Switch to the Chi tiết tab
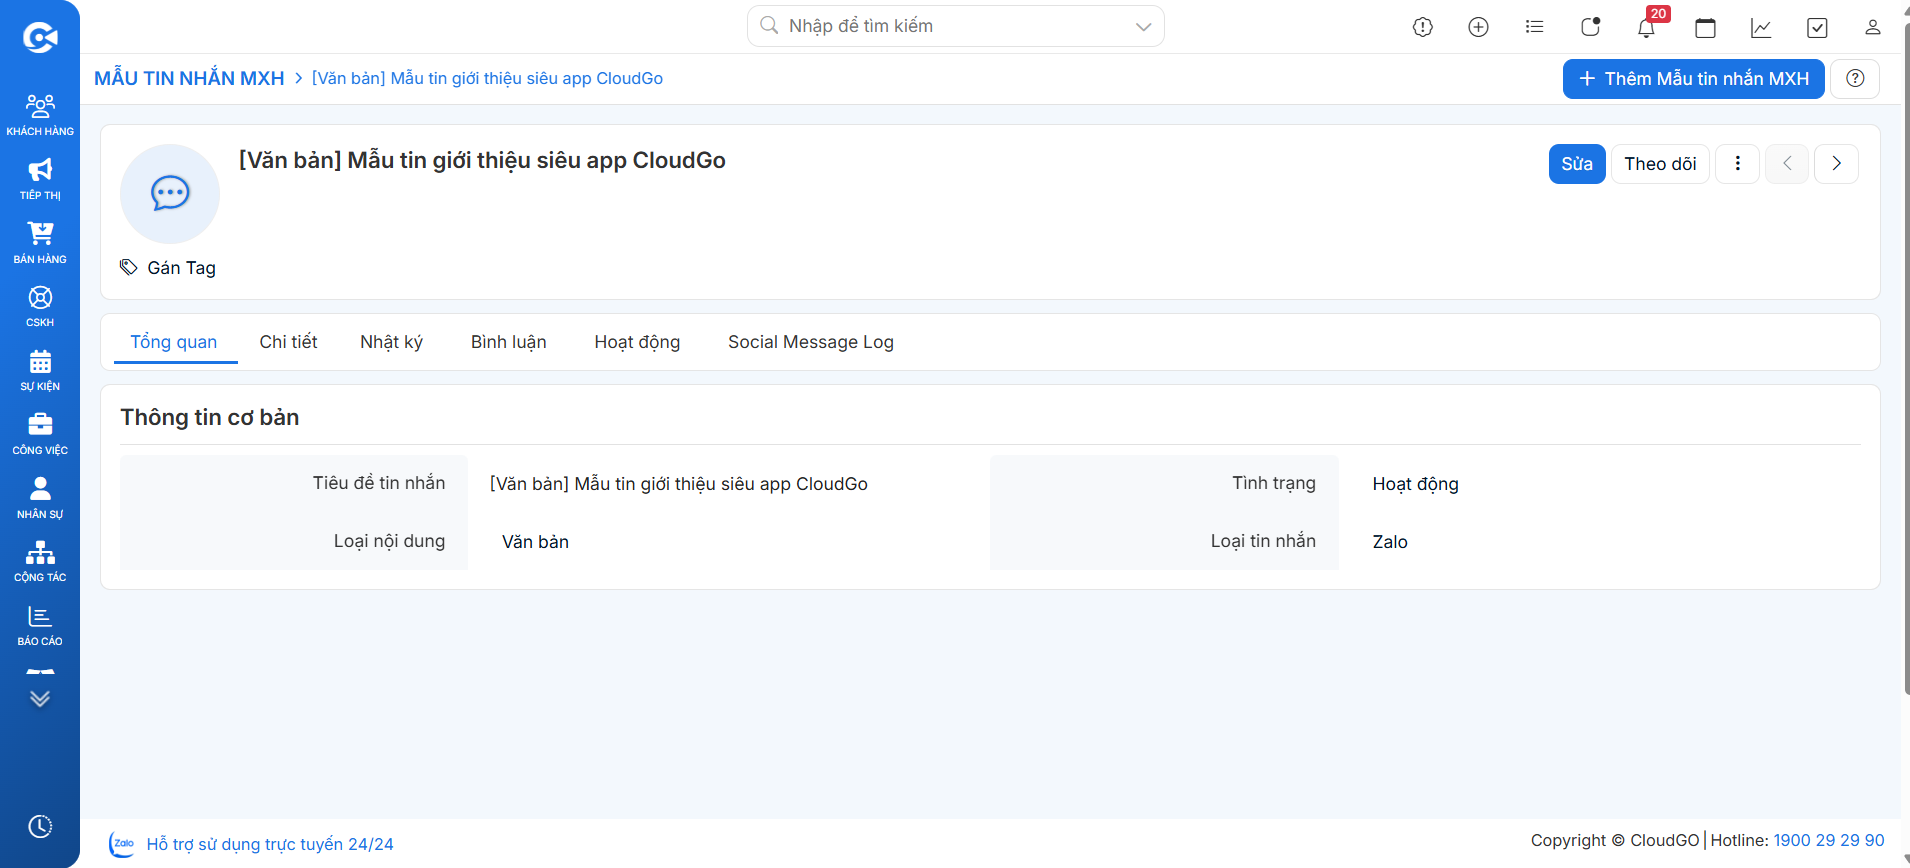 pyautogui.click(x=288, y=342)
